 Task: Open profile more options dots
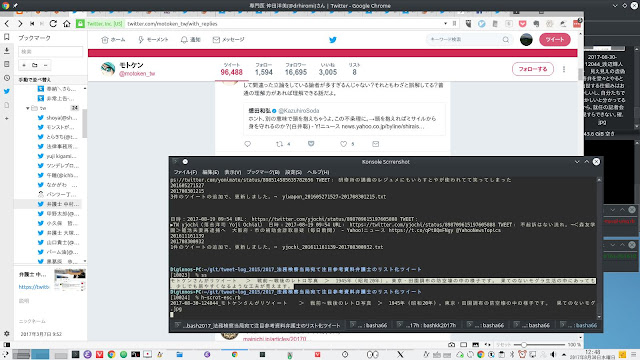click(564, 69)
